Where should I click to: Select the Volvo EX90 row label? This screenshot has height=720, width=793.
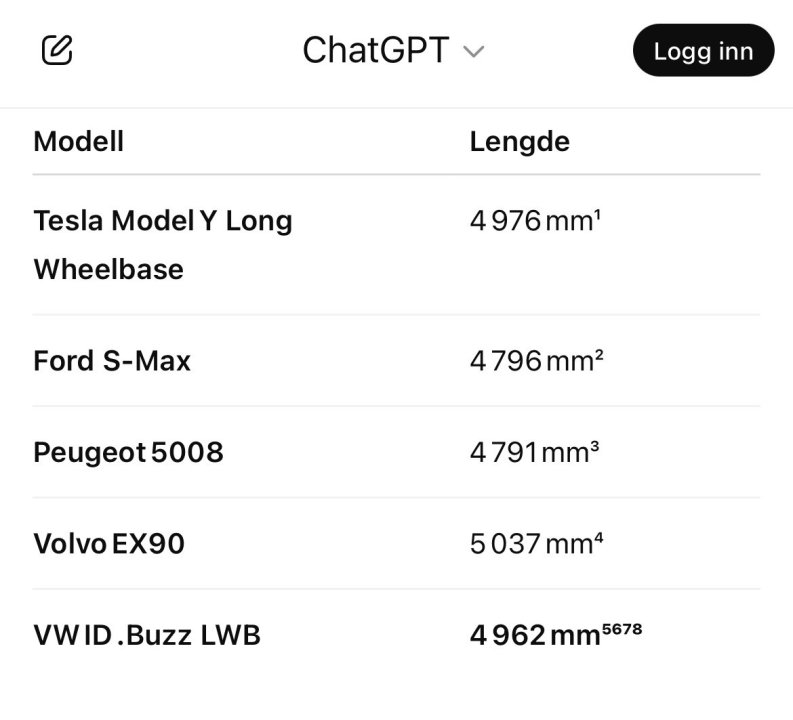click(109, 544)
